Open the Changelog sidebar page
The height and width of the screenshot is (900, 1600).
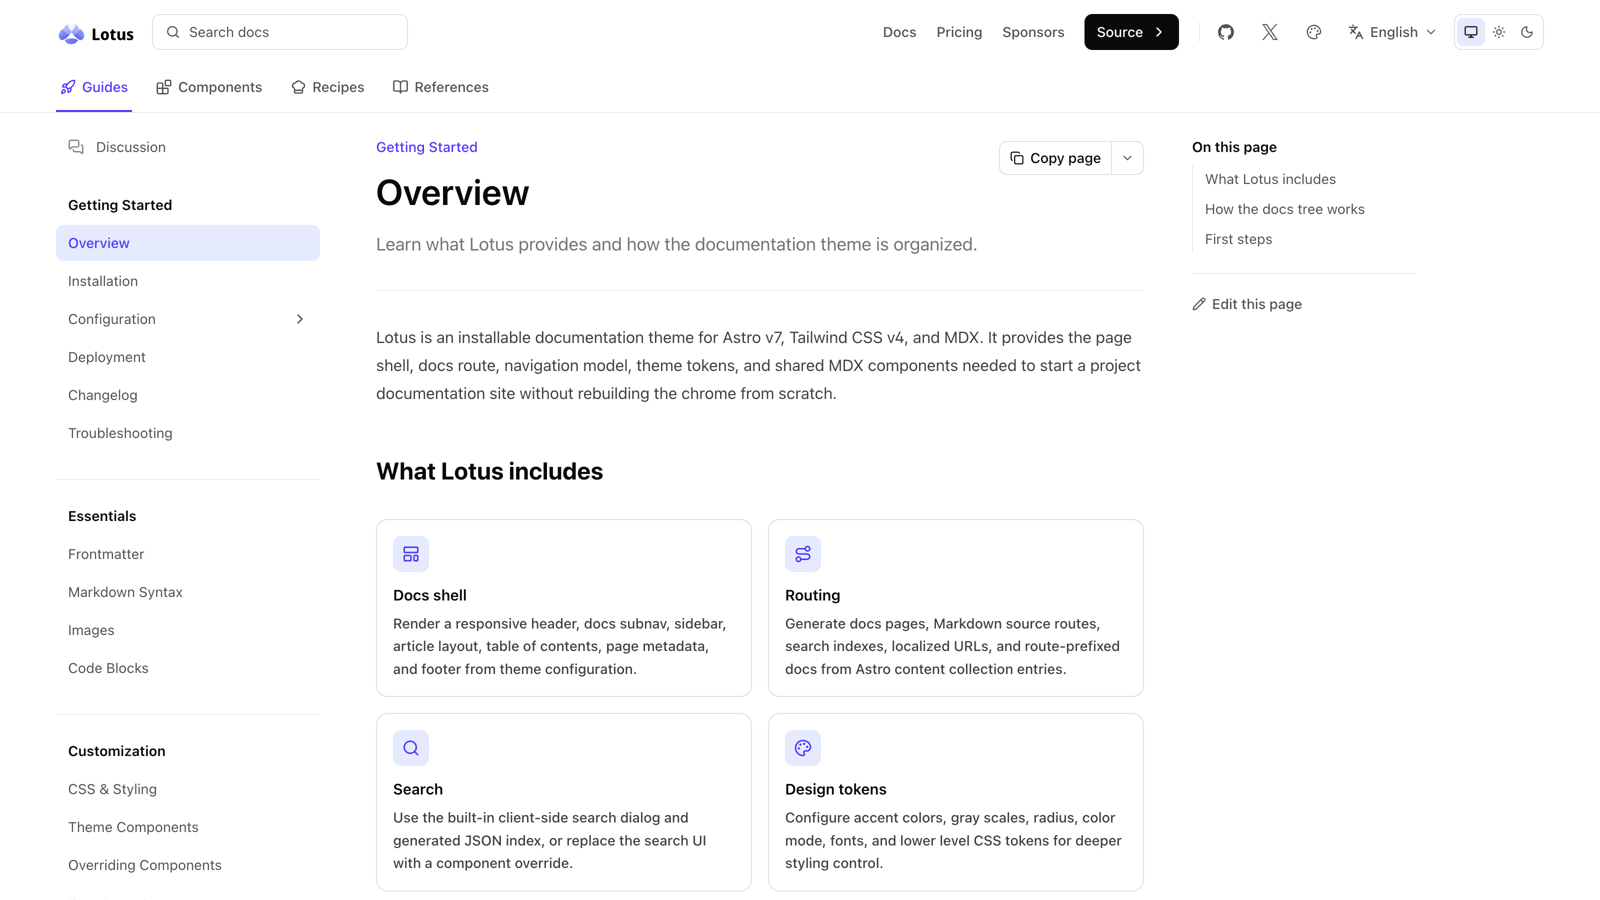(x=188, y=395)
